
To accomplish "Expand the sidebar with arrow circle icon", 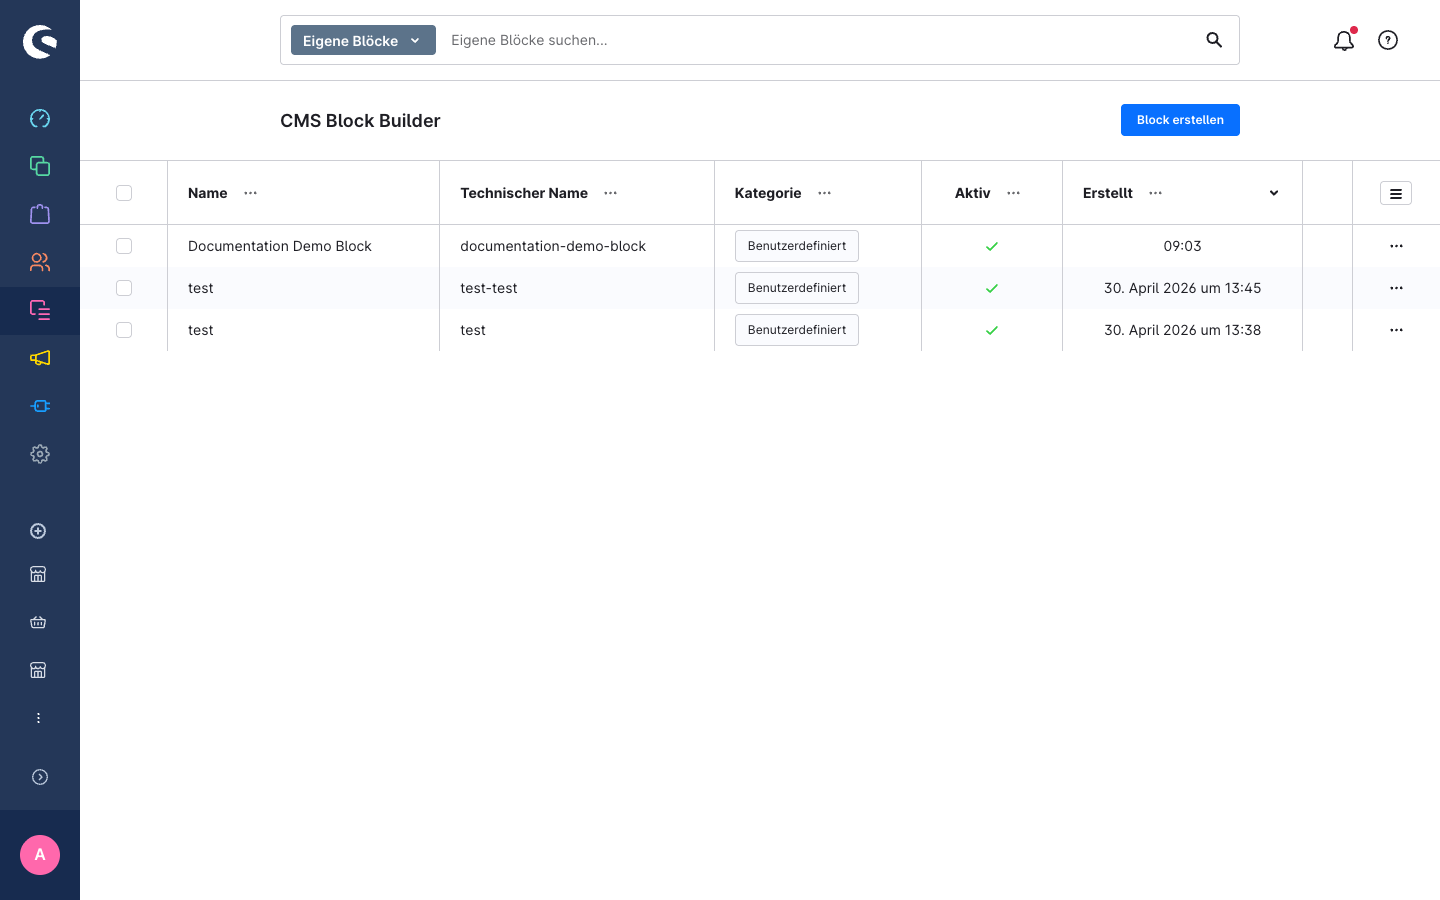I will 40,777.
